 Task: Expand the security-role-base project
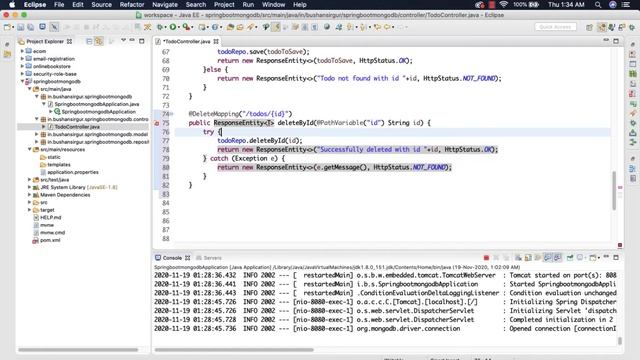[22, 74]
